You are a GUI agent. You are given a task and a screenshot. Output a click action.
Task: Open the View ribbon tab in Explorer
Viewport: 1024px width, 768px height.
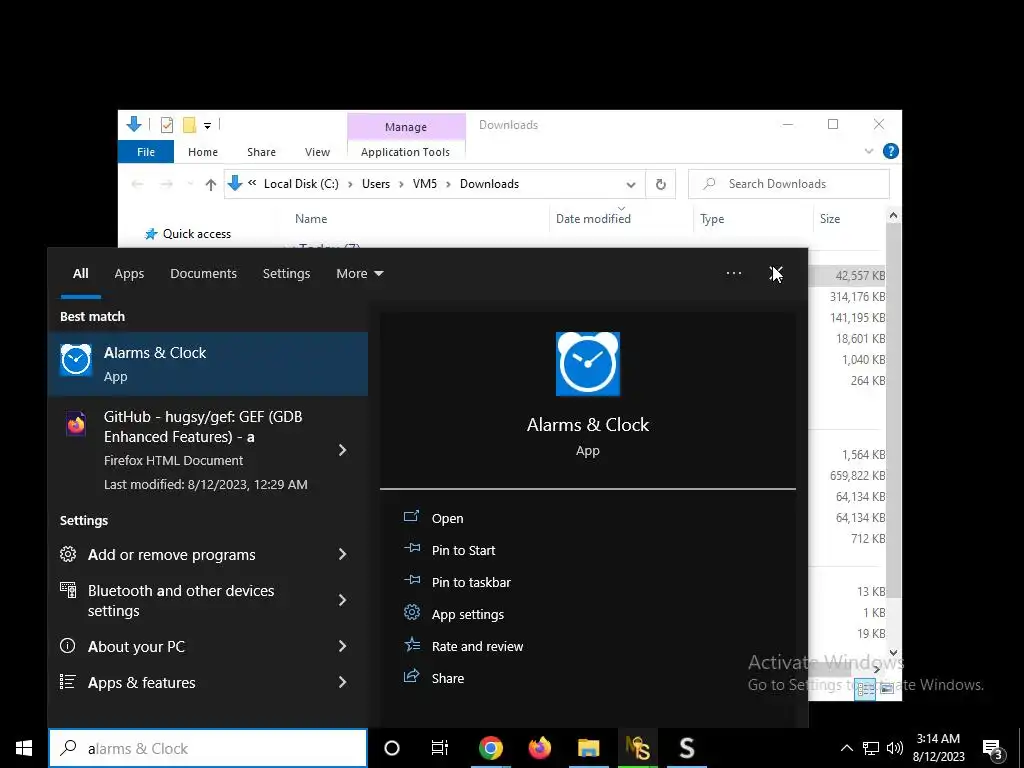pos(317,152)
